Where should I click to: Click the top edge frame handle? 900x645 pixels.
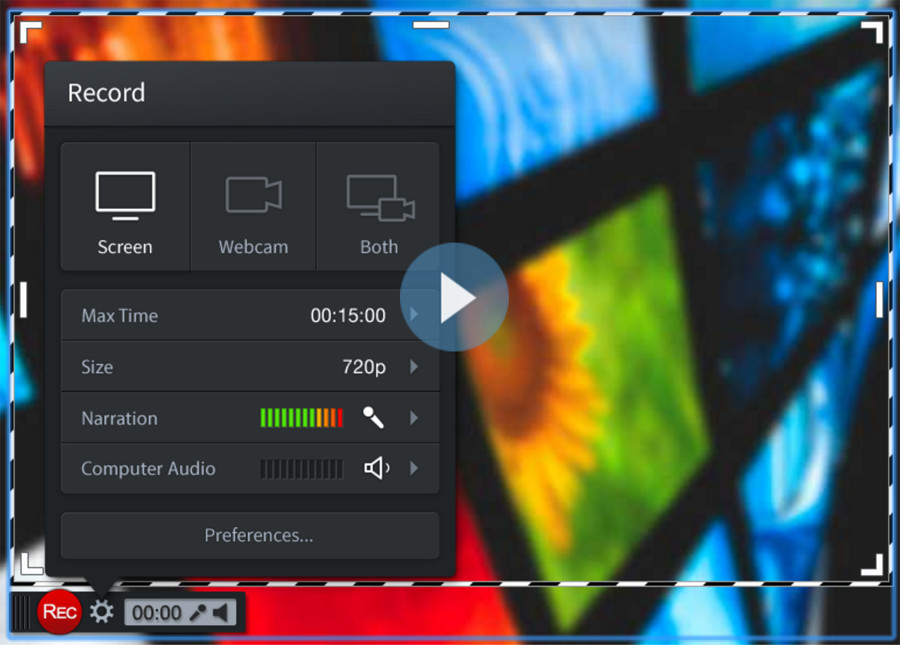[431, 25]
